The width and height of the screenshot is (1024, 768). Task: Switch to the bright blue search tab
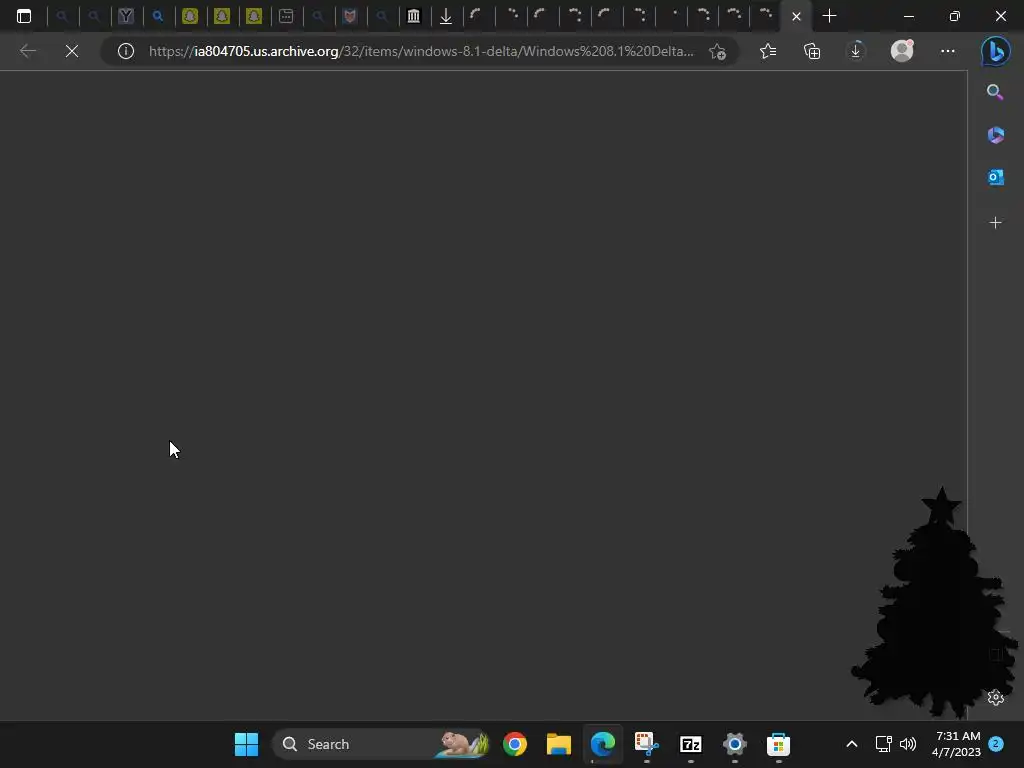[158, 16]
